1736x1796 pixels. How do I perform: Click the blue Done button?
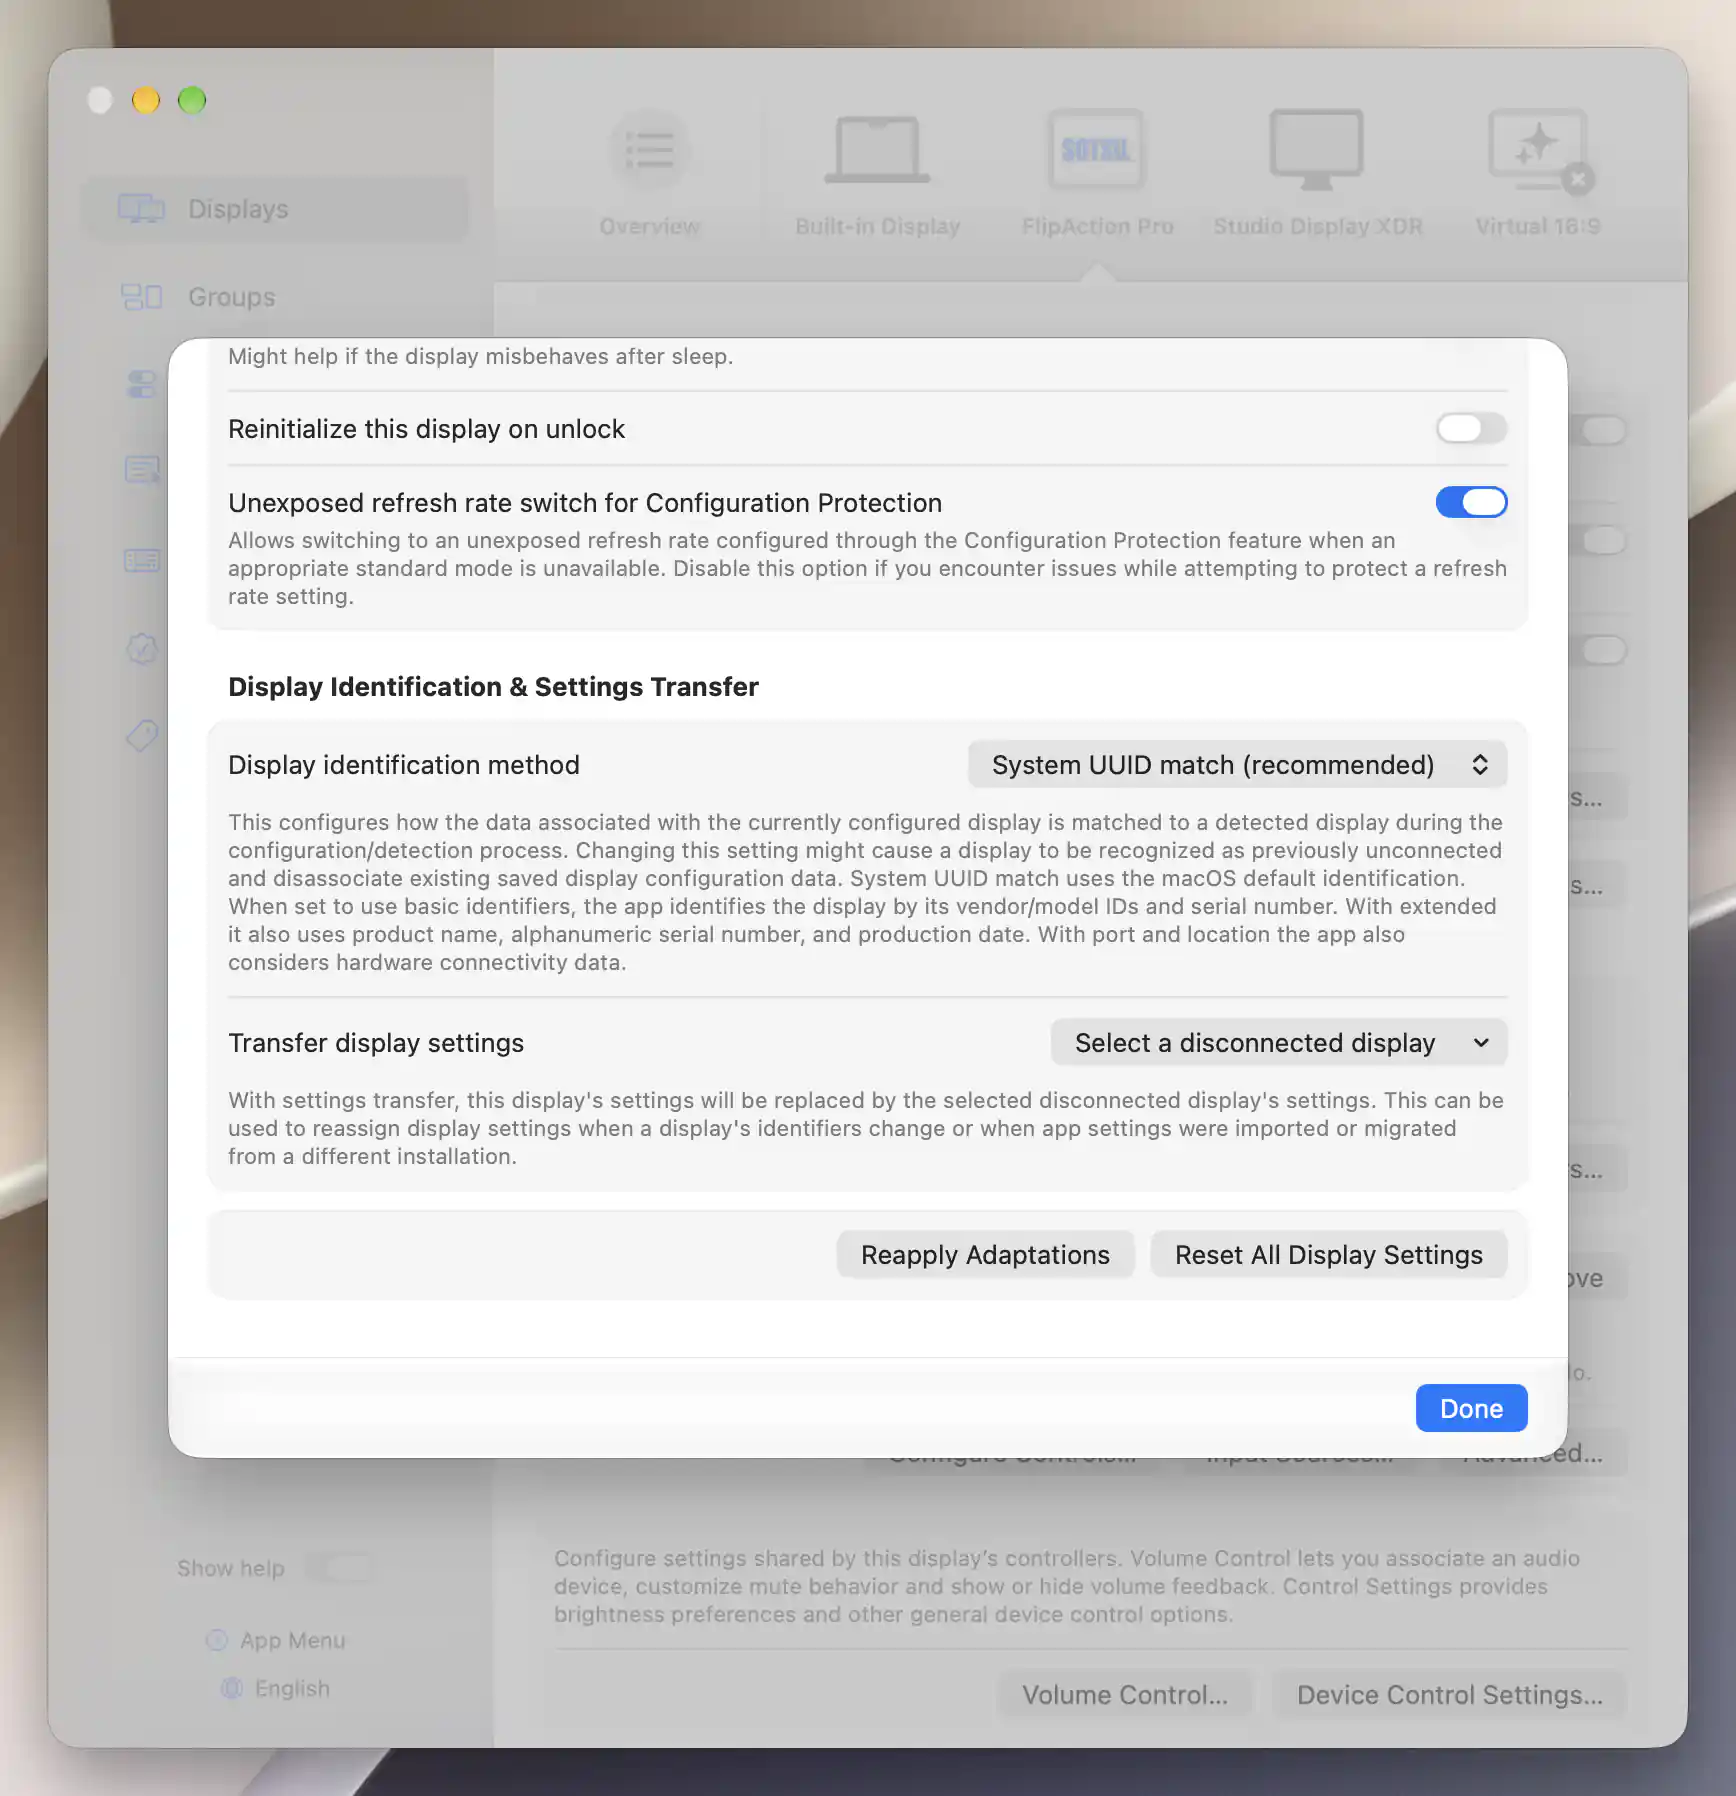tap(1471, 1408)
